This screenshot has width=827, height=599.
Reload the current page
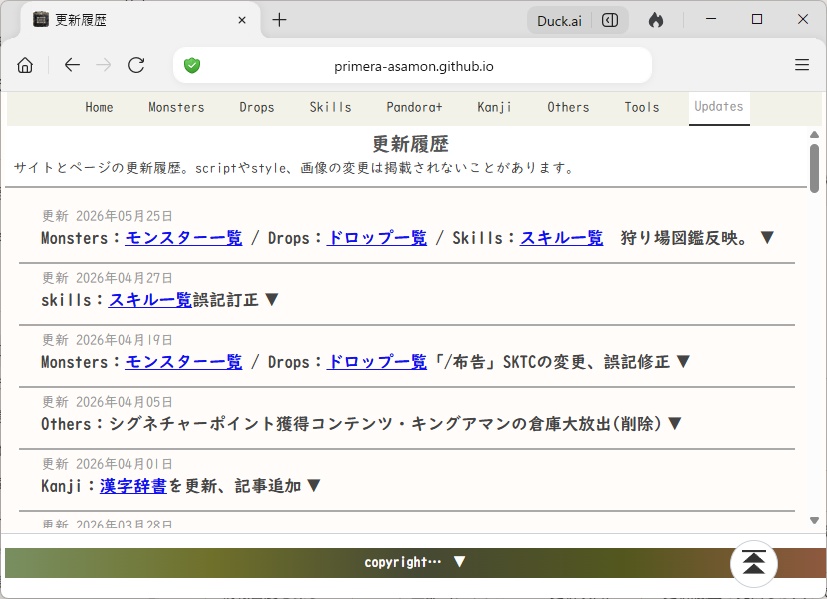[x=136, y=65]
